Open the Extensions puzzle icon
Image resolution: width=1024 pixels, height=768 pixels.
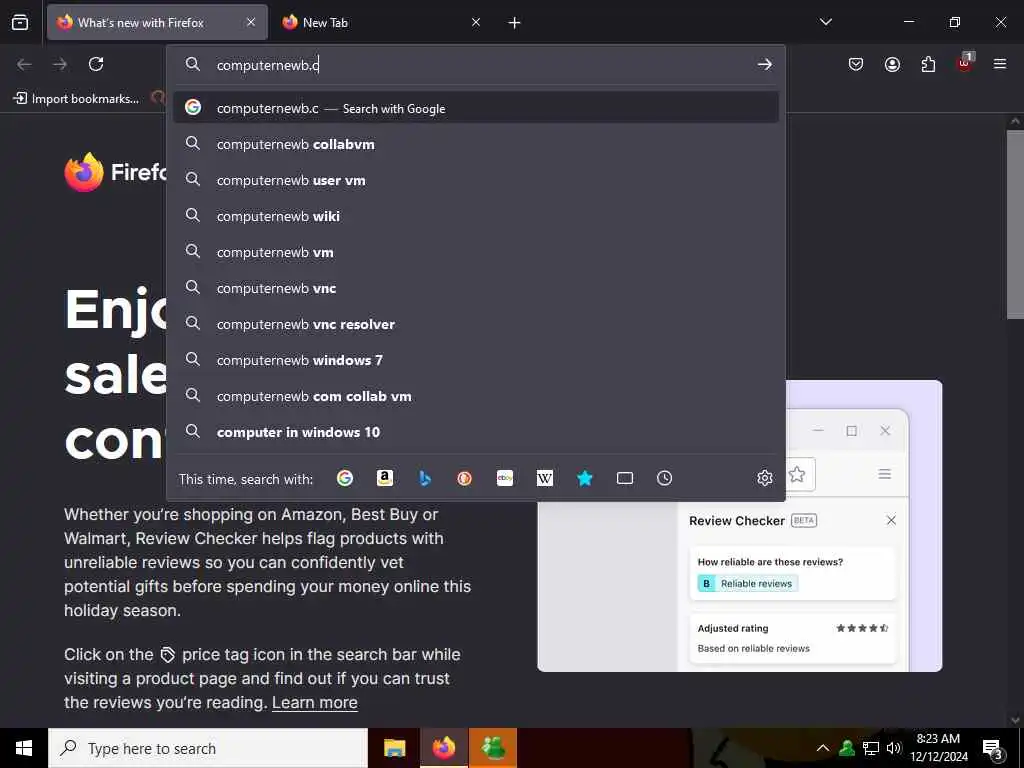coord(928,64)
